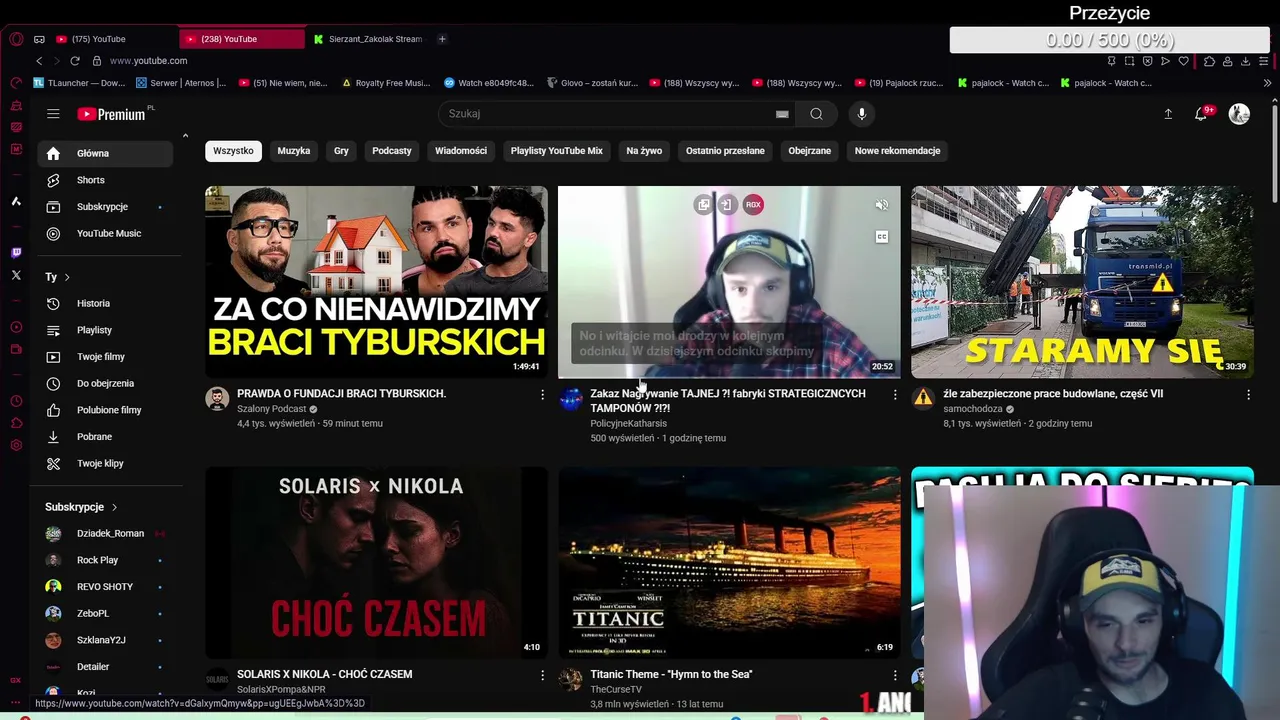Select the Podcasty filter chip

(x=392, y=151)
